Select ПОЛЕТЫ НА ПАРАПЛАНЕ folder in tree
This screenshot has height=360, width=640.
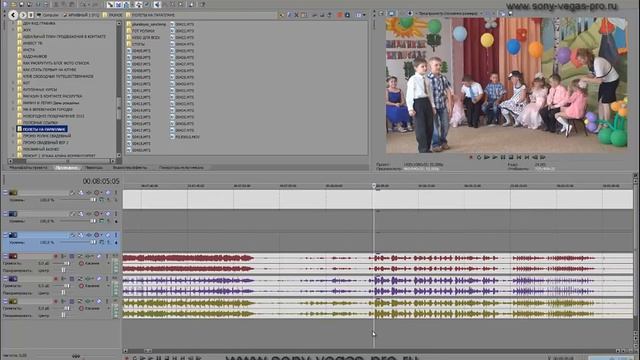pyautogui.click(x=42, y=129)
